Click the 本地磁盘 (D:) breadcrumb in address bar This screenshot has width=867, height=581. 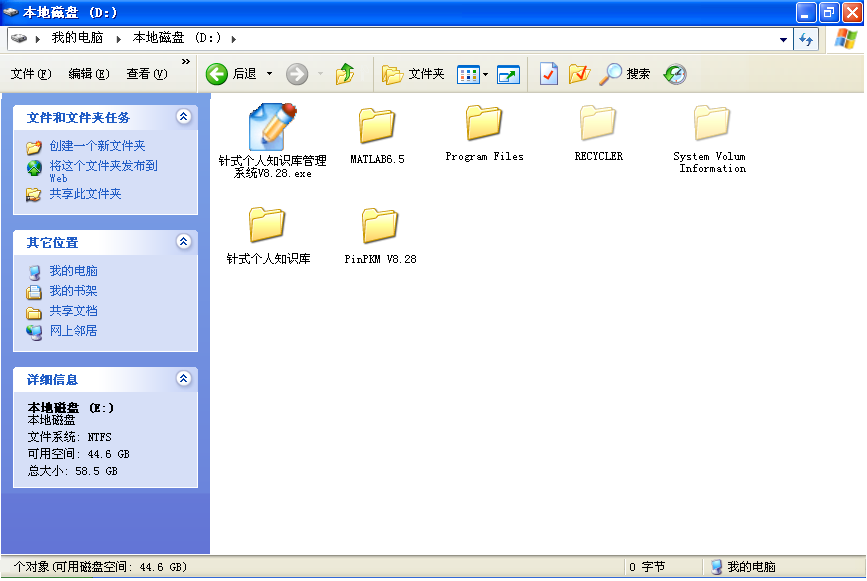177,38
